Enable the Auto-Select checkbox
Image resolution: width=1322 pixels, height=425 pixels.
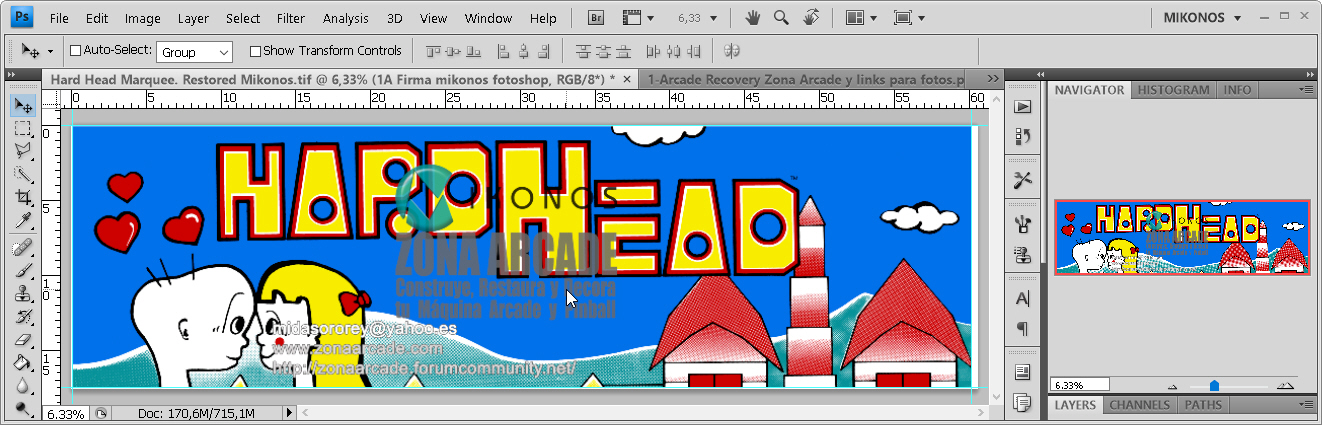coord(75,51)
